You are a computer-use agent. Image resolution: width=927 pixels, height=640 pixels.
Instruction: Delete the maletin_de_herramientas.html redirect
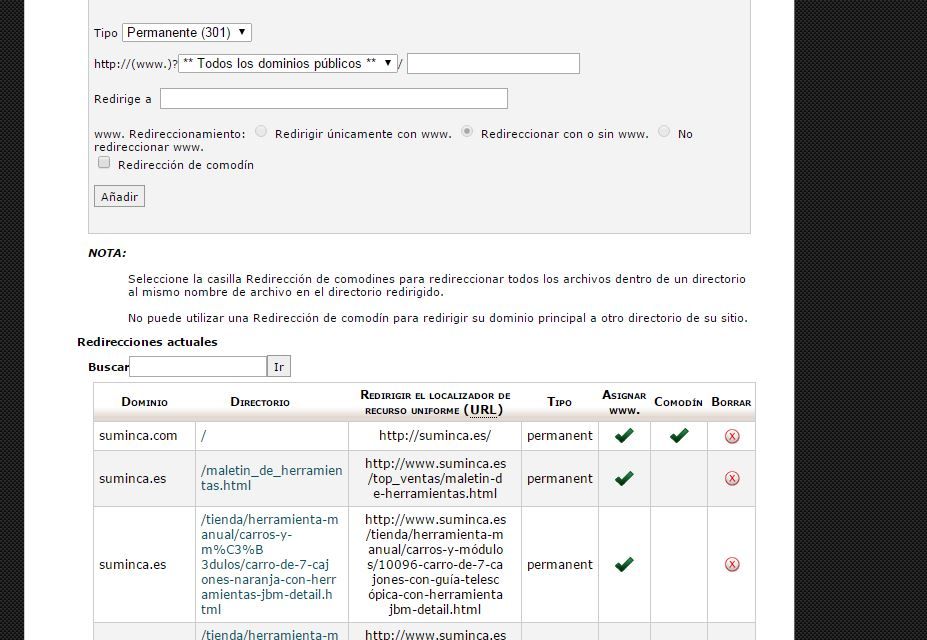pos(731,478)
